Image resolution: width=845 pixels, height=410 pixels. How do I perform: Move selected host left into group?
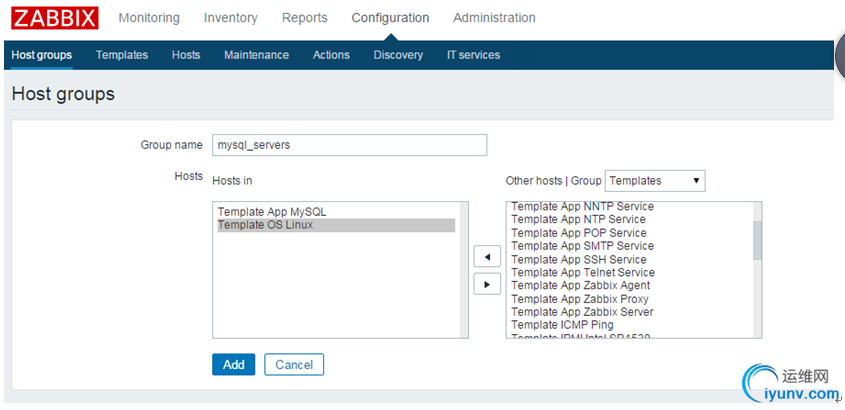point(487,257)
